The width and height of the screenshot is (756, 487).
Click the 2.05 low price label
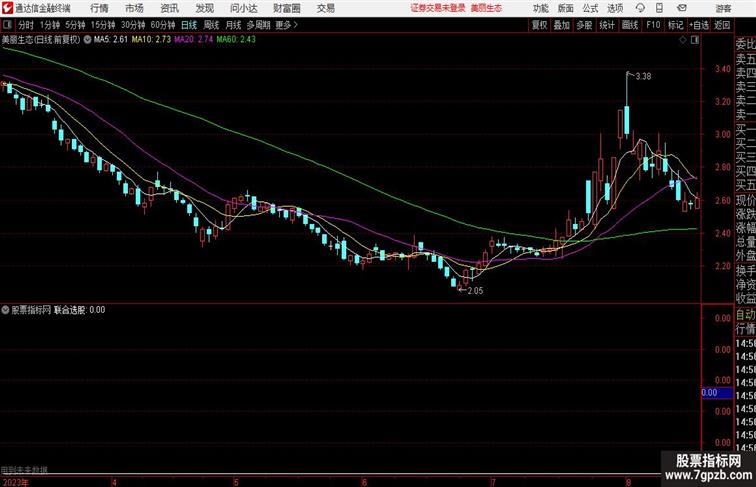475,291
